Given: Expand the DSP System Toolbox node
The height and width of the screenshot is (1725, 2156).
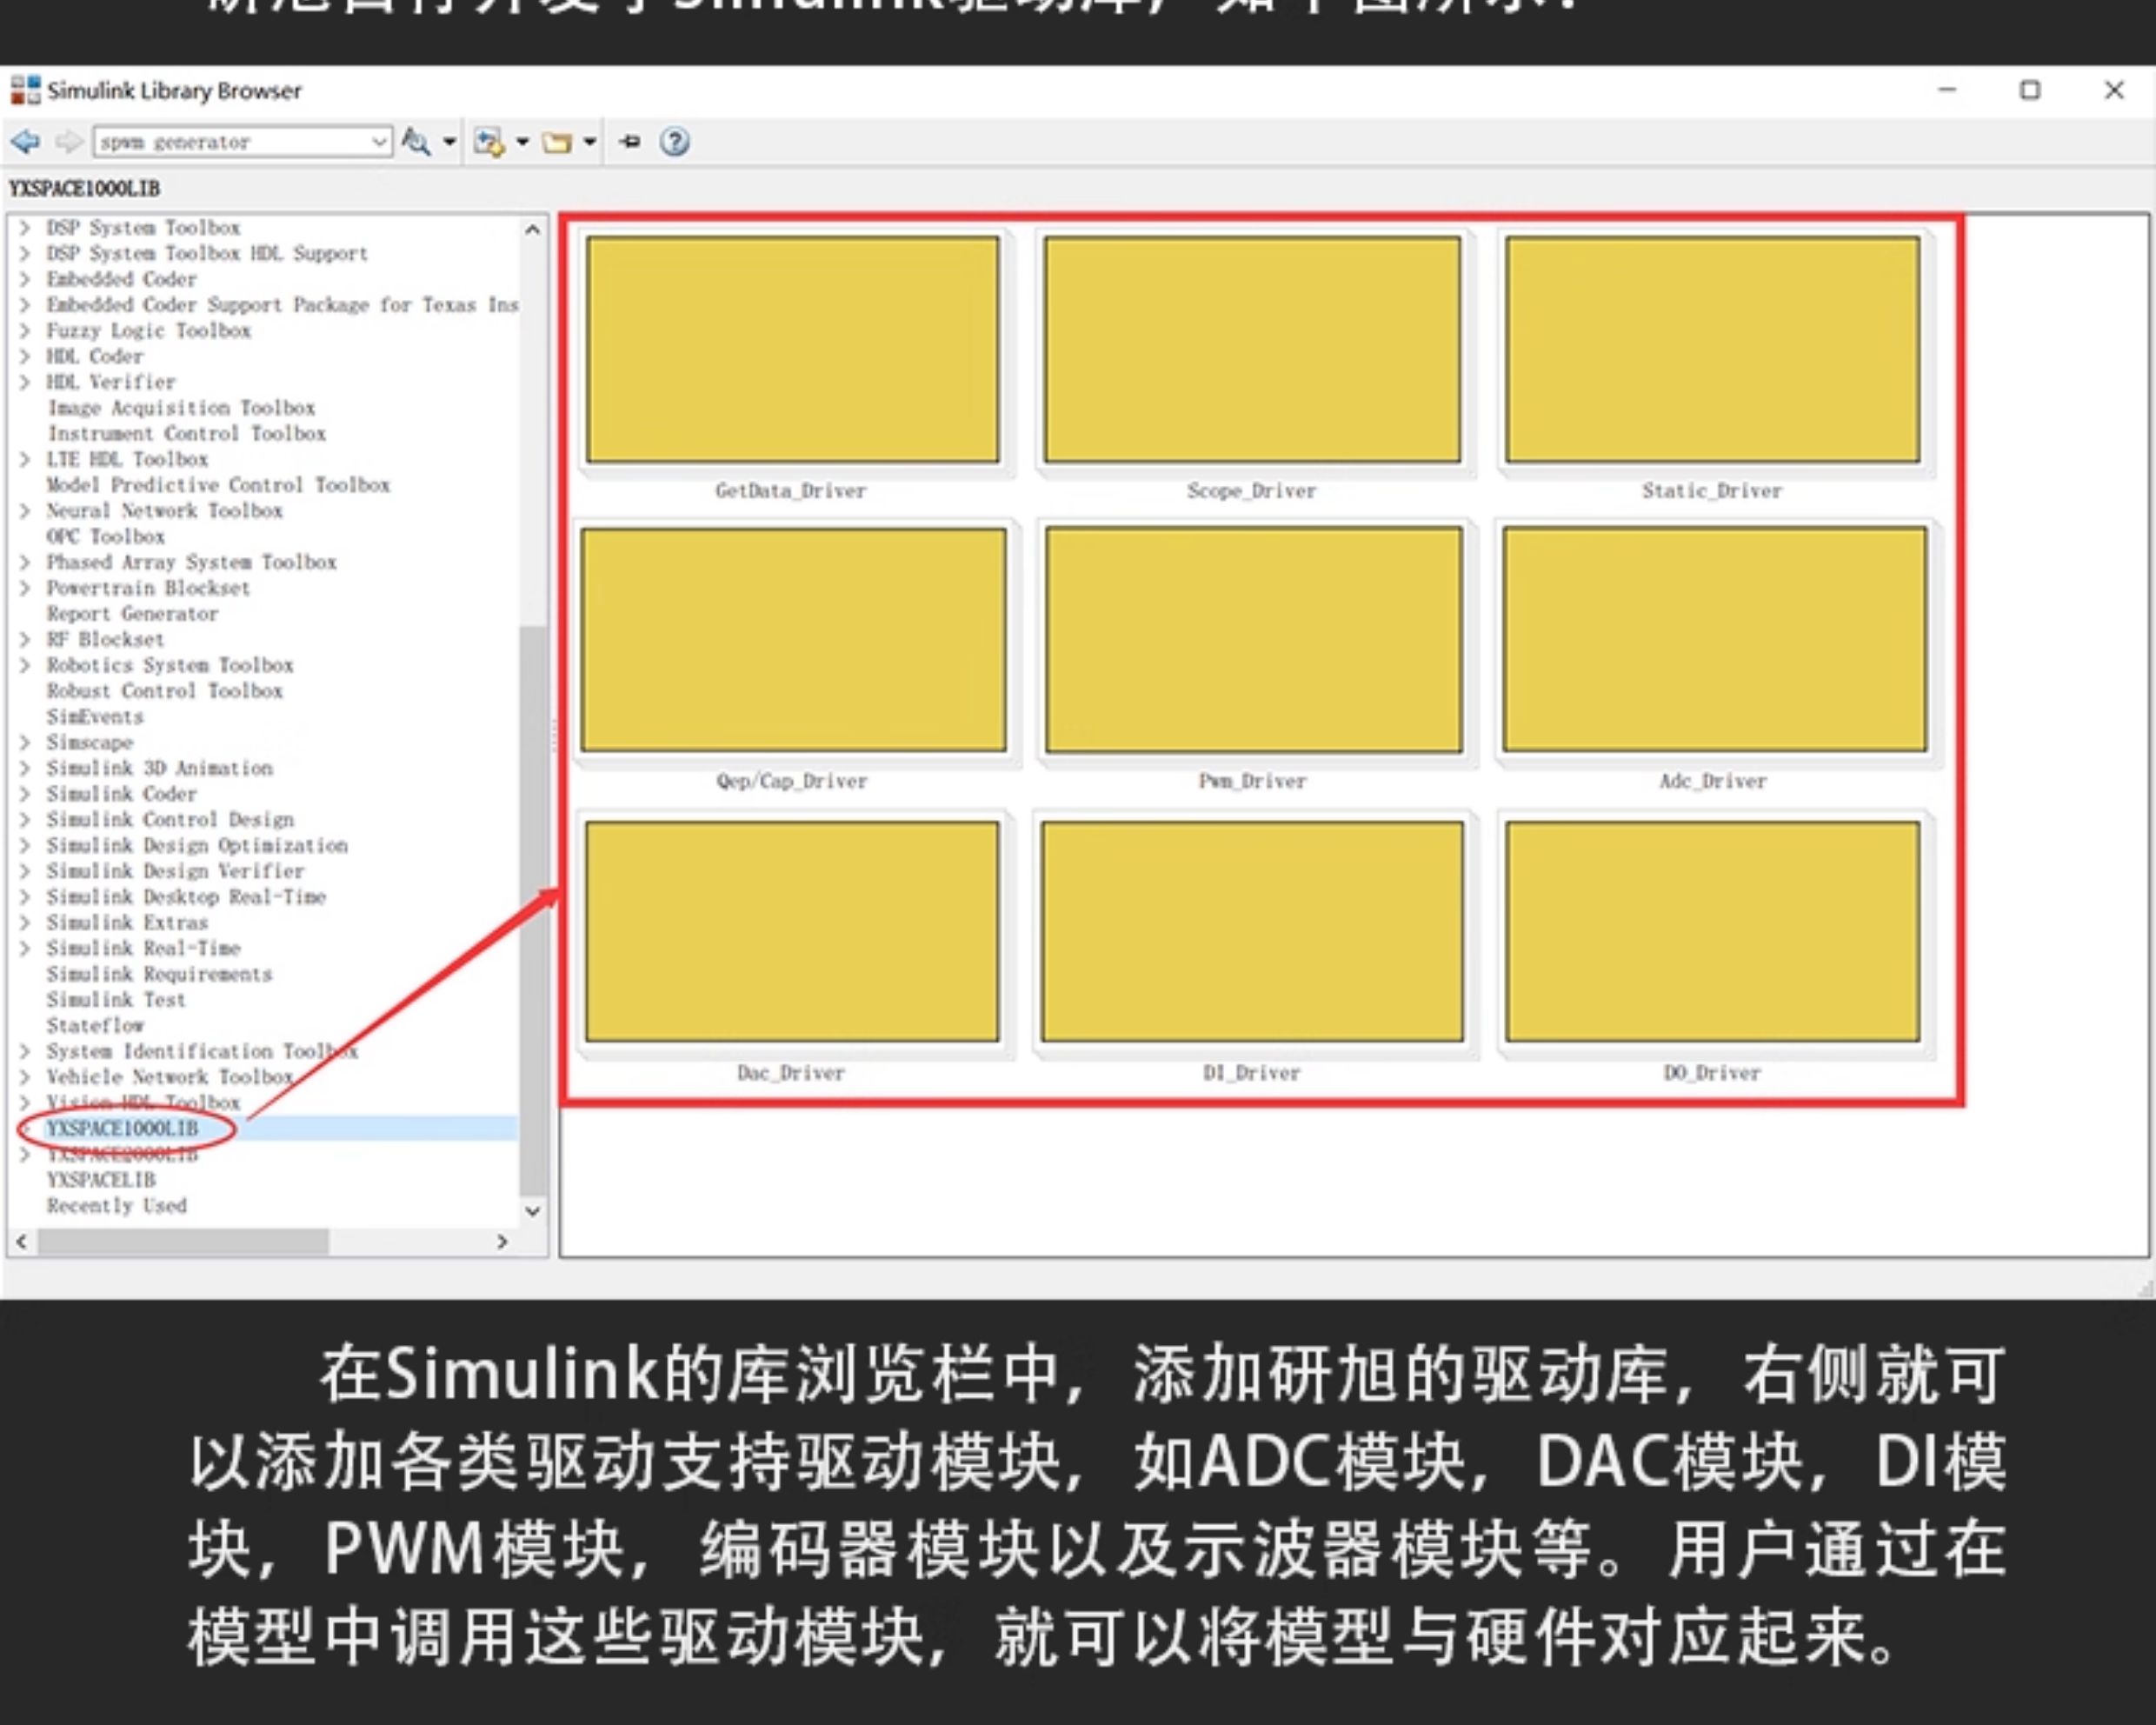Looking at the screenshot, I should tap(25, 228).
